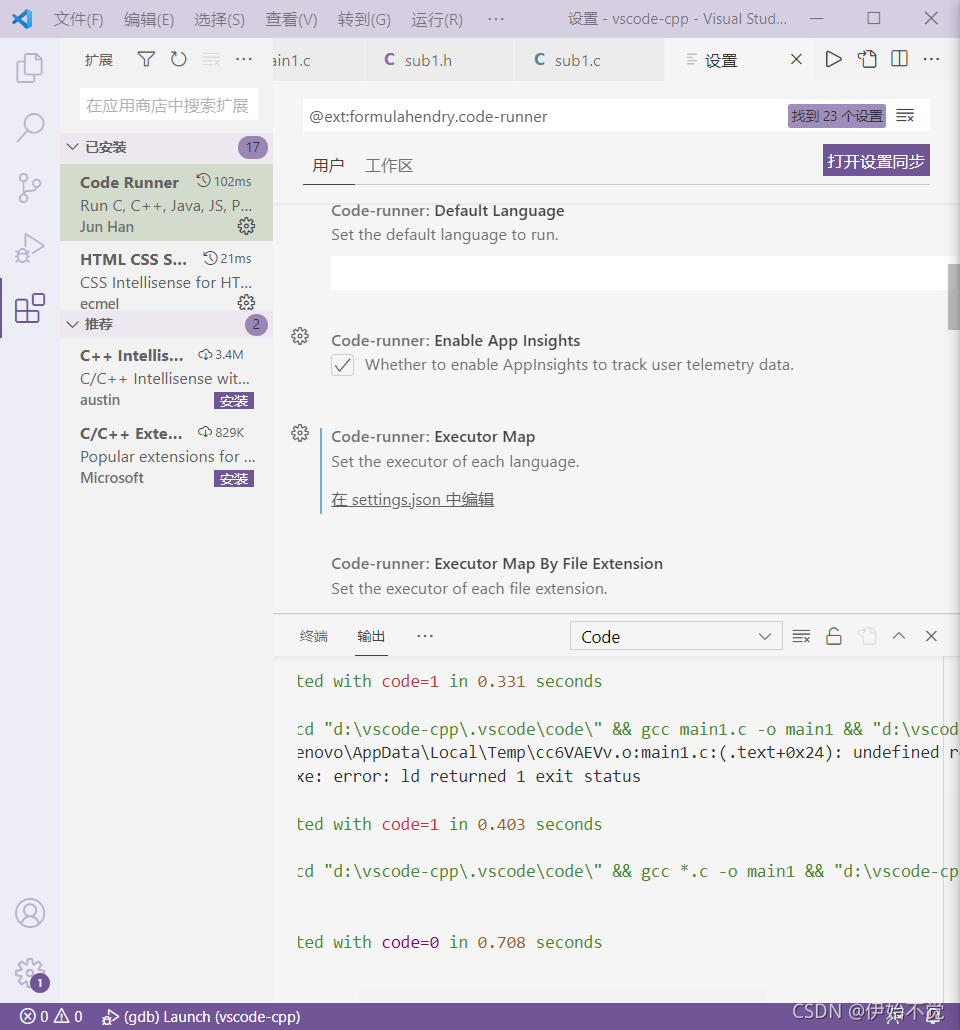Switch to the sub1.c editor tab

pos(589,60)
